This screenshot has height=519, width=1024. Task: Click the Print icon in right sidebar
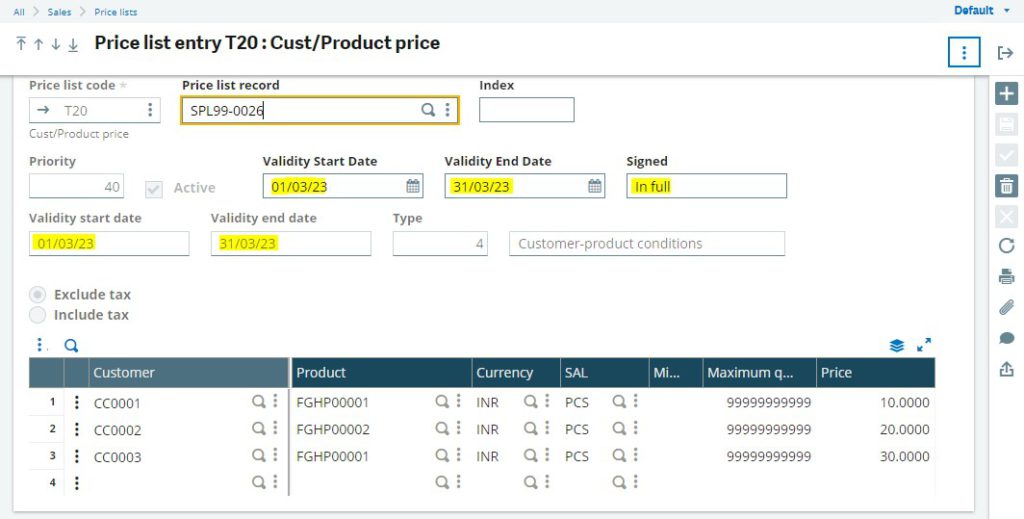point(1006,277)
